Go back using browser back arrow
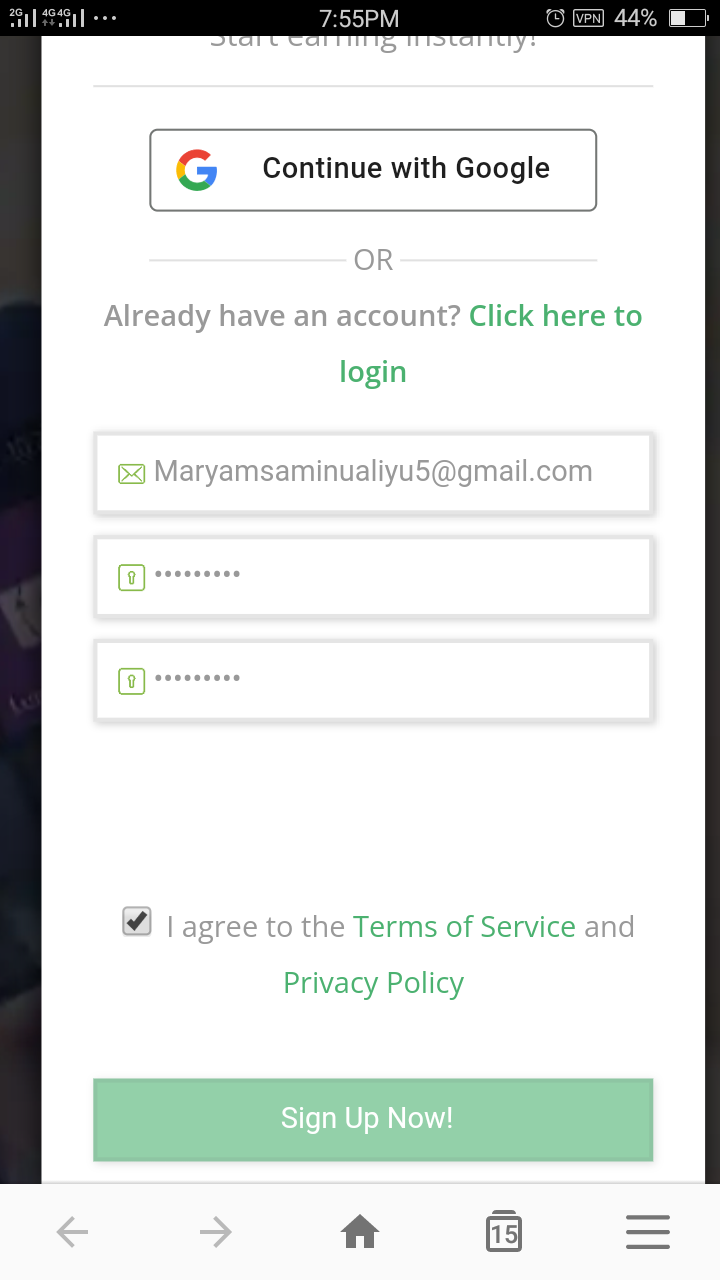 72,1232
